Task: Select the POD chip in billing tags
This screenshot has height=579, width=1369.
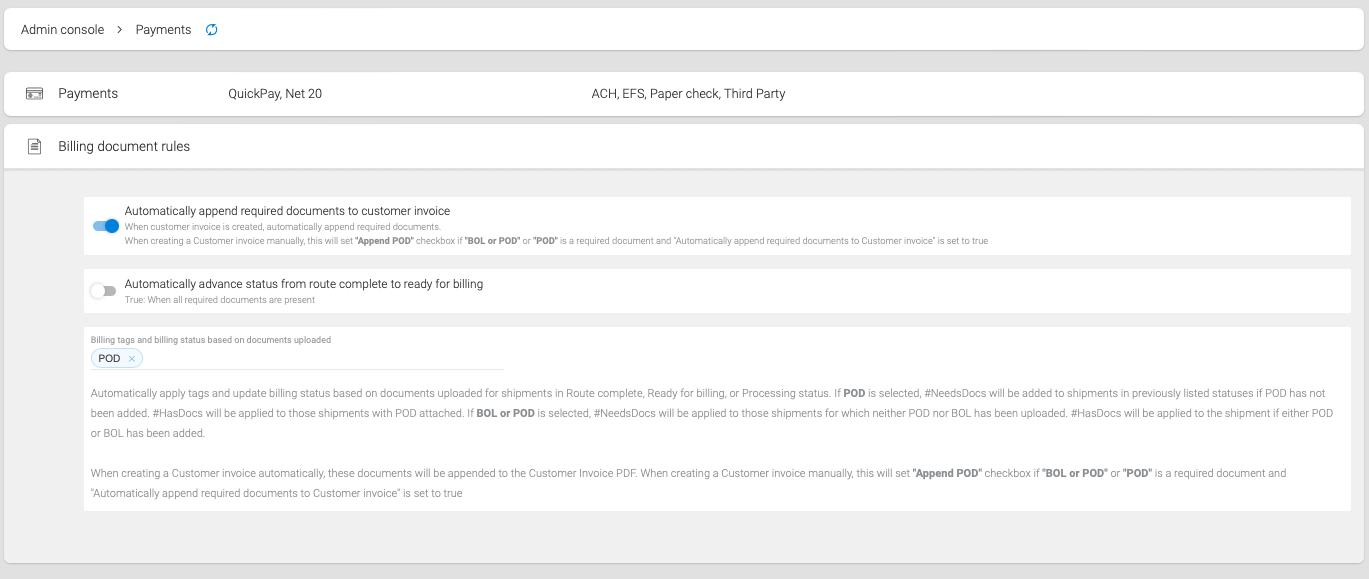Action: pyautogui.click(x=109, y=359)
